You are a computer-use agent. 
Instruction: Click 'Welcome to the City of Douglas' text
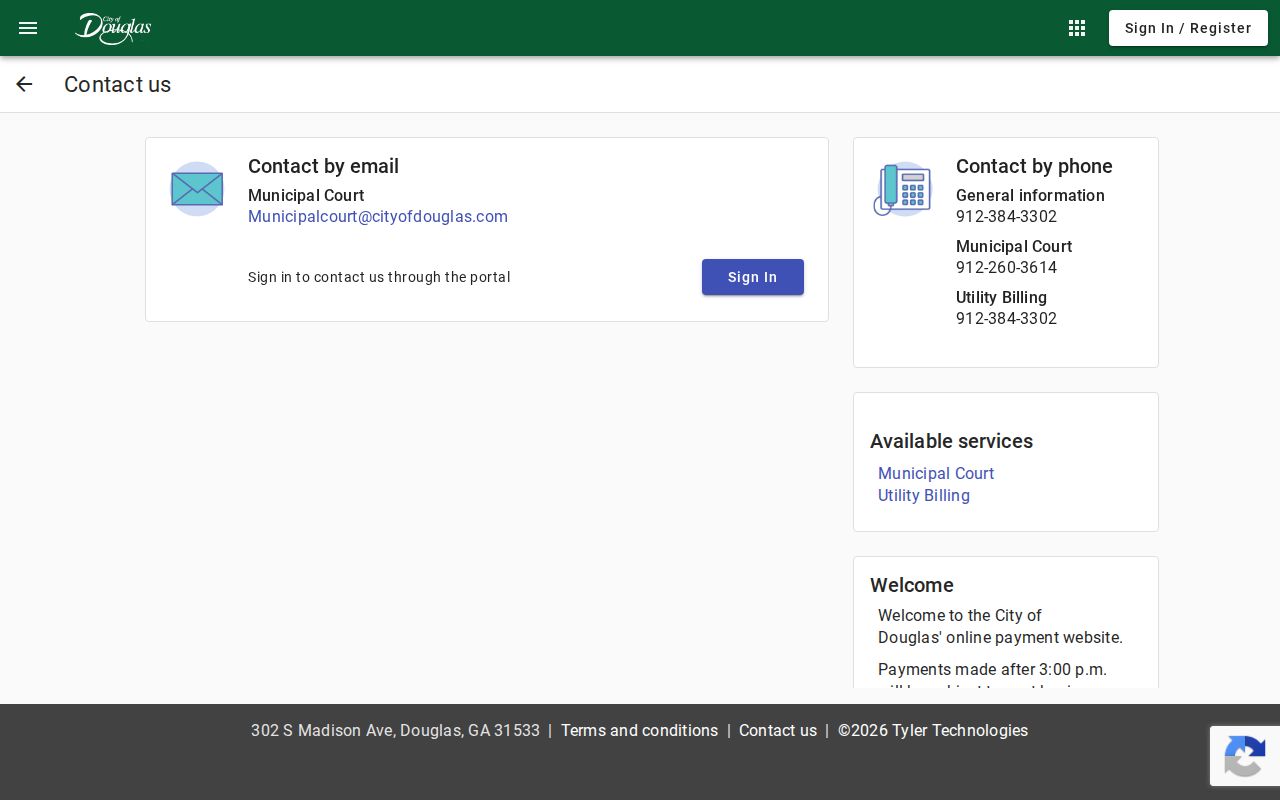[1000, 627]
